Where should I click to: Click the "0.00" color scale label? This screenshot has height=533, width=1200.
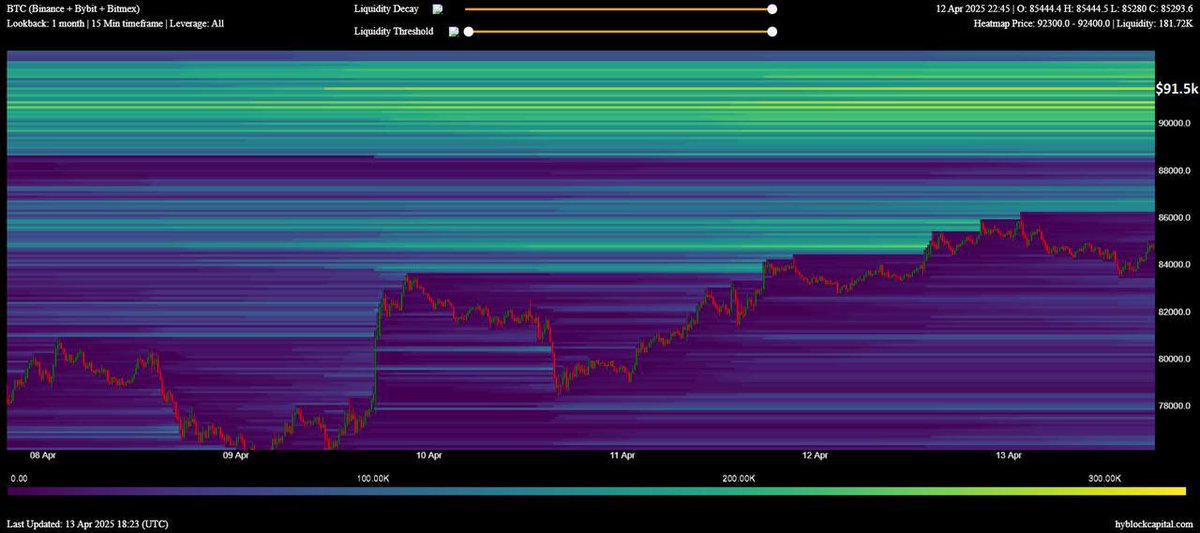click(18, 479)
